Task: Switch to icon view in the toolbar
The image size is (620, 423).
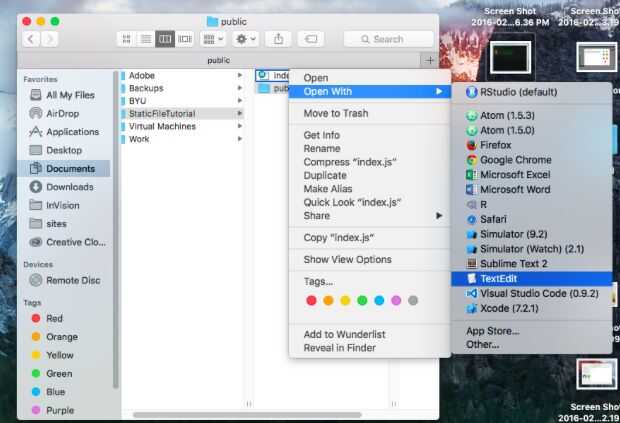Action: 126,39
